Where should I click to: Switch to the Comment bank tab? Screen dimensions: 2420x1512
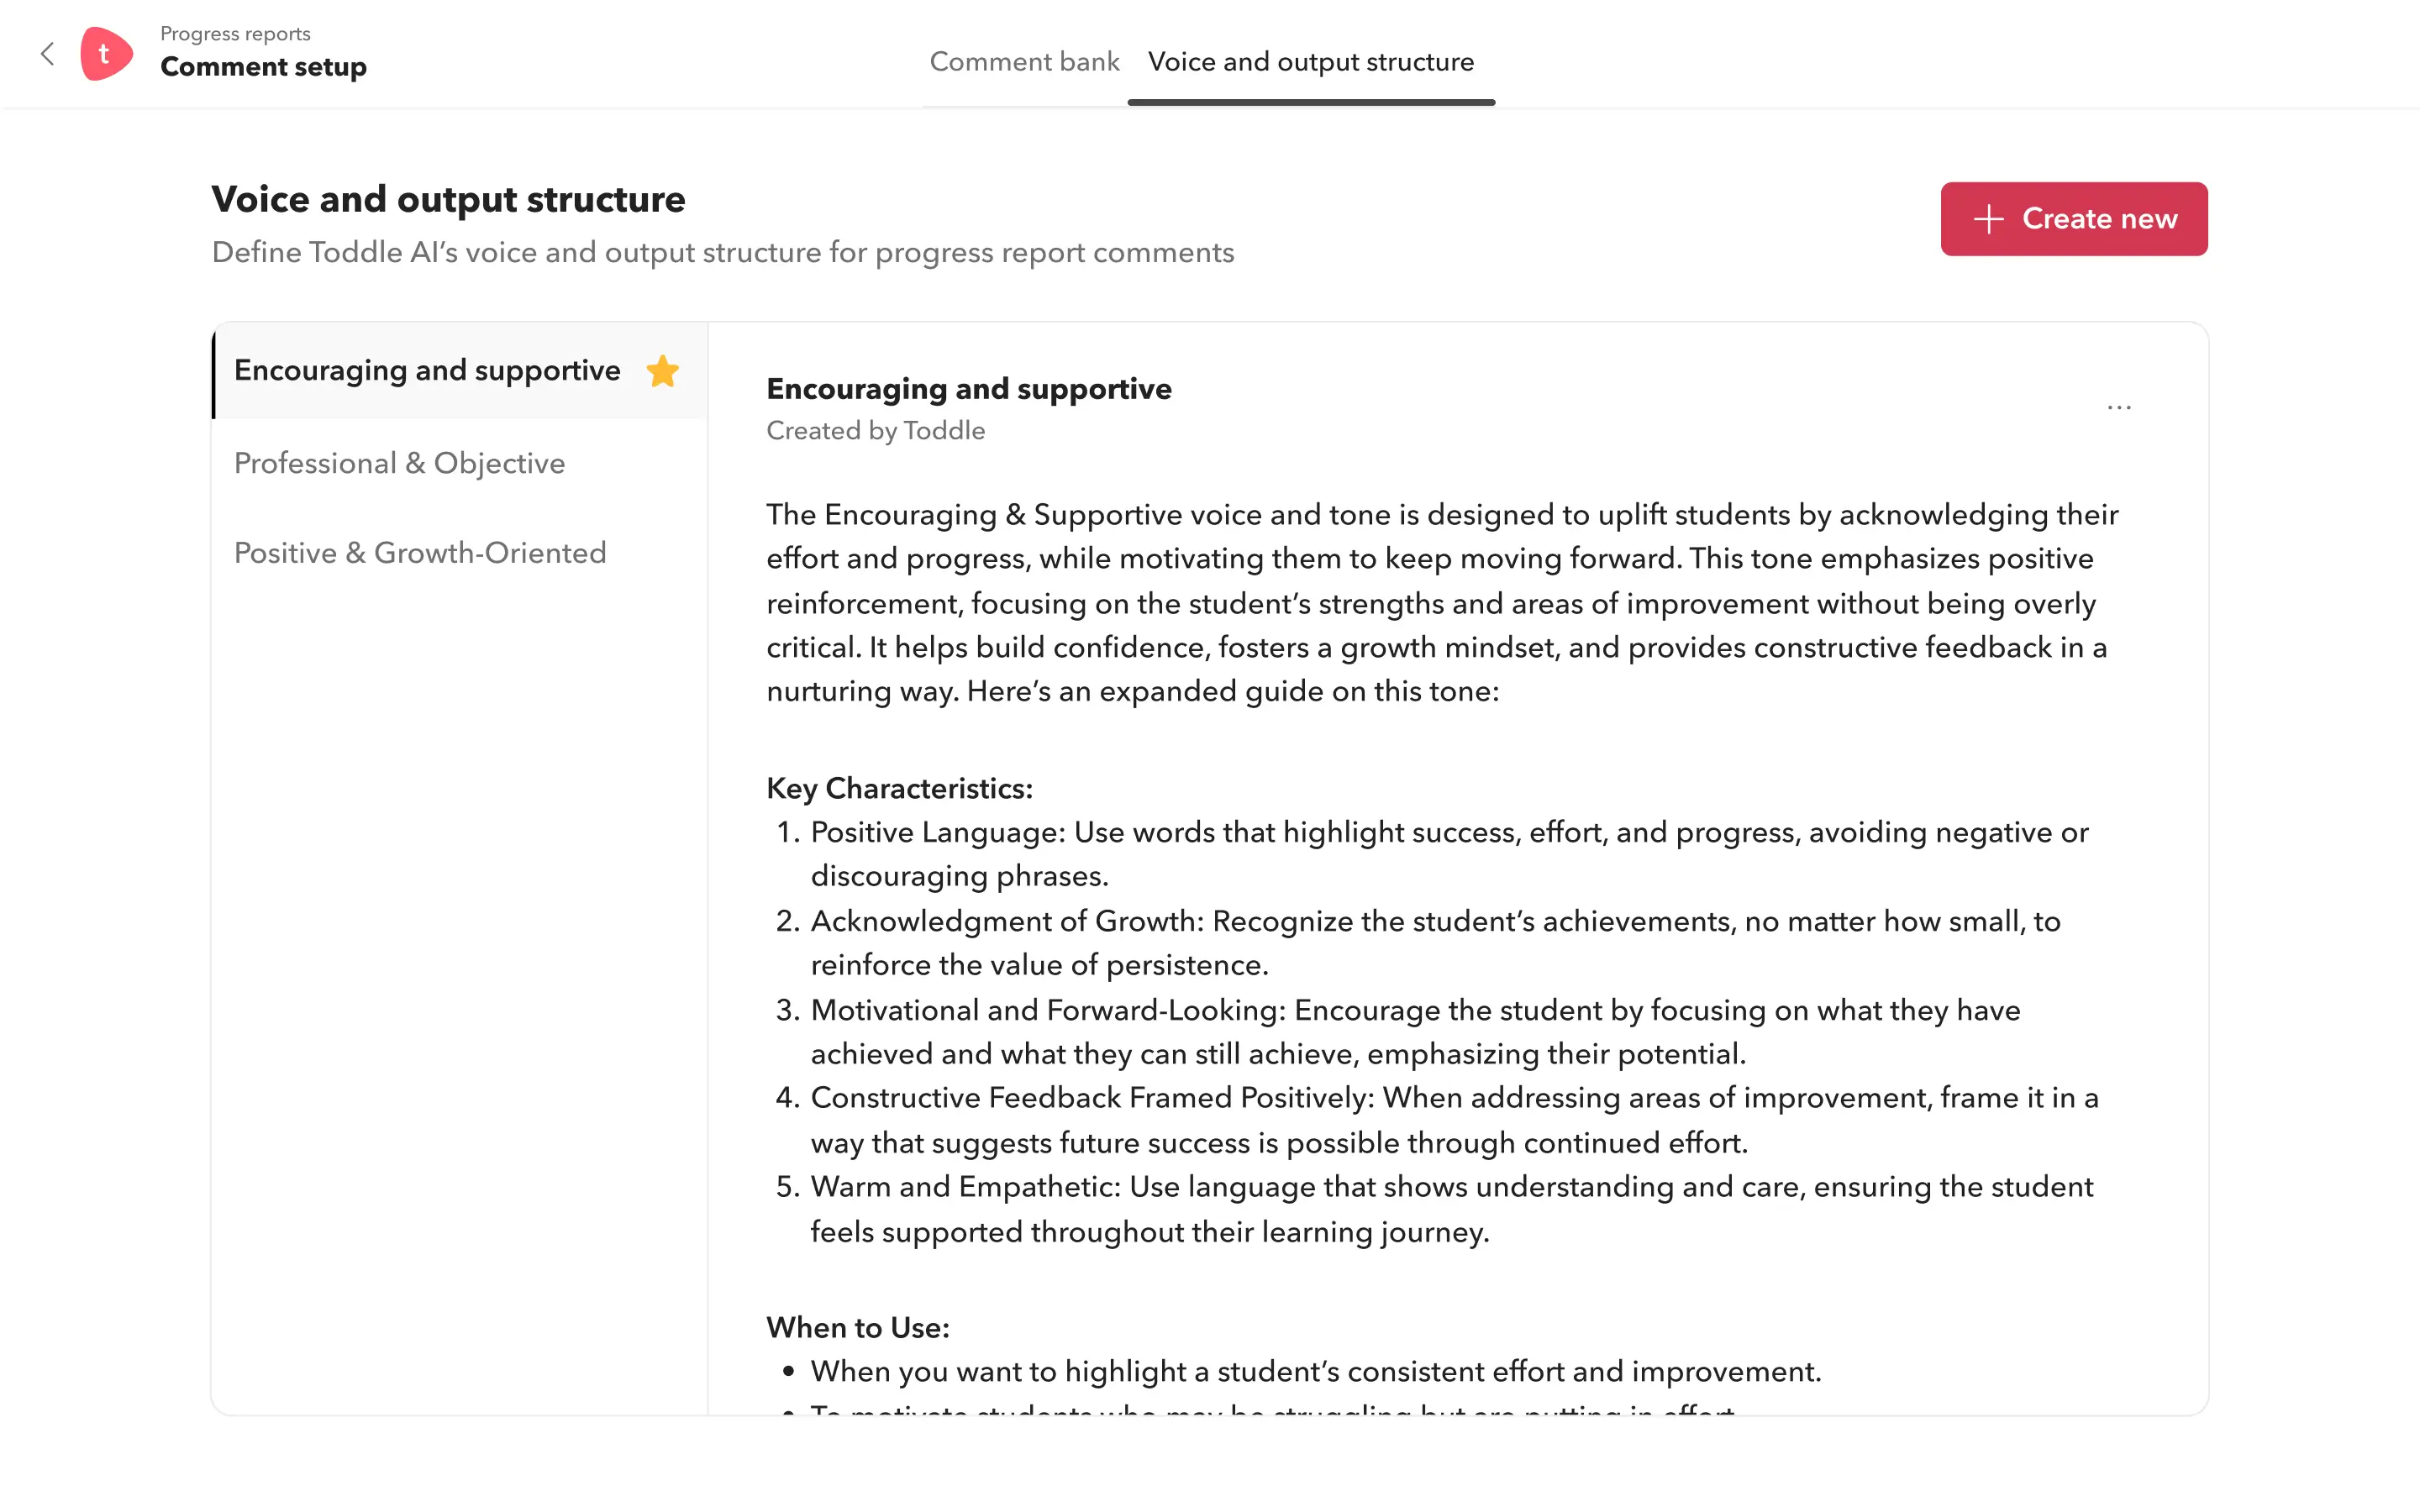coord(1024,62)
